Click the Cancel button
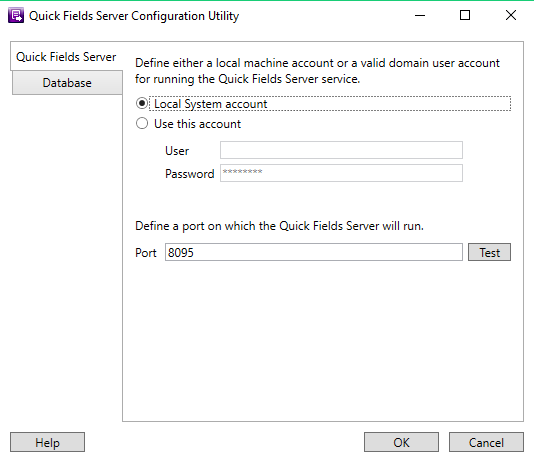 [486, 442]
